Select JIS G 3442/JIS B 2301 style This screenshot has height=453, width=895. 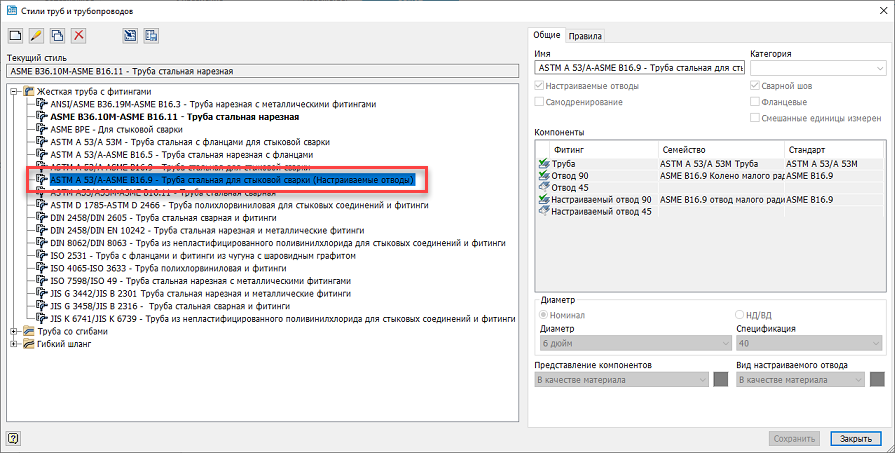(200, 293)
